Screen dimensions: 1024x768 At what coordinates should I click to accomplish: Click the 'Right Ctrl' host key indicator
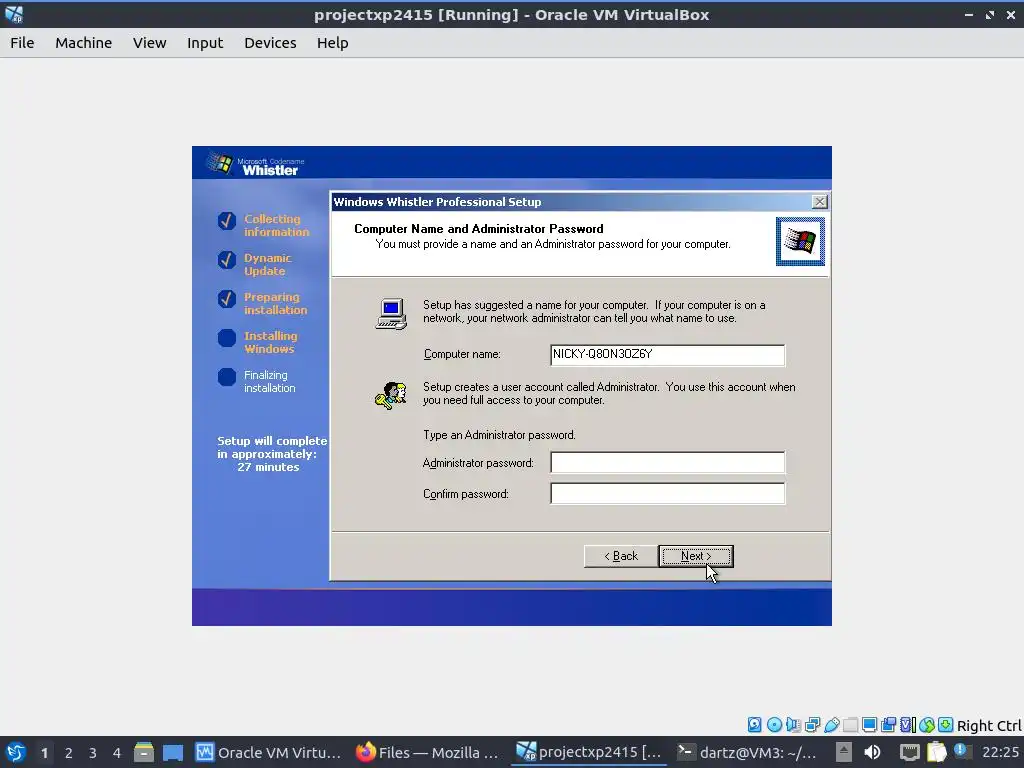(989, 726)
